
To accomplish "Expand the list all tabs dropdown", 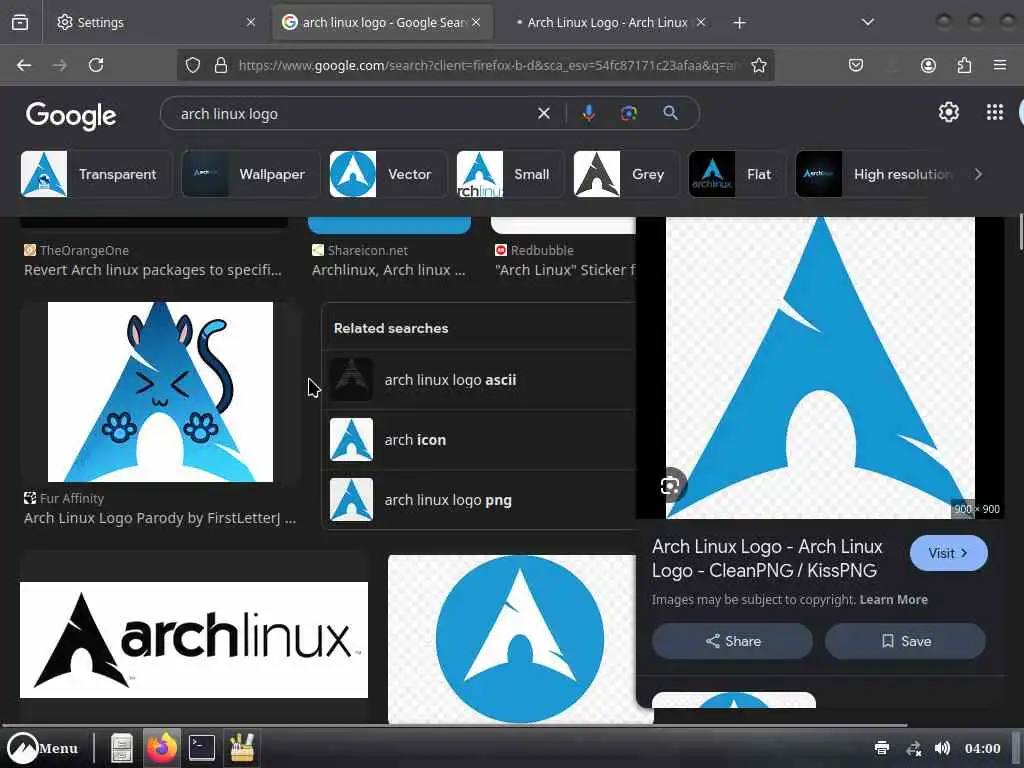I will (x=867, y=22).
